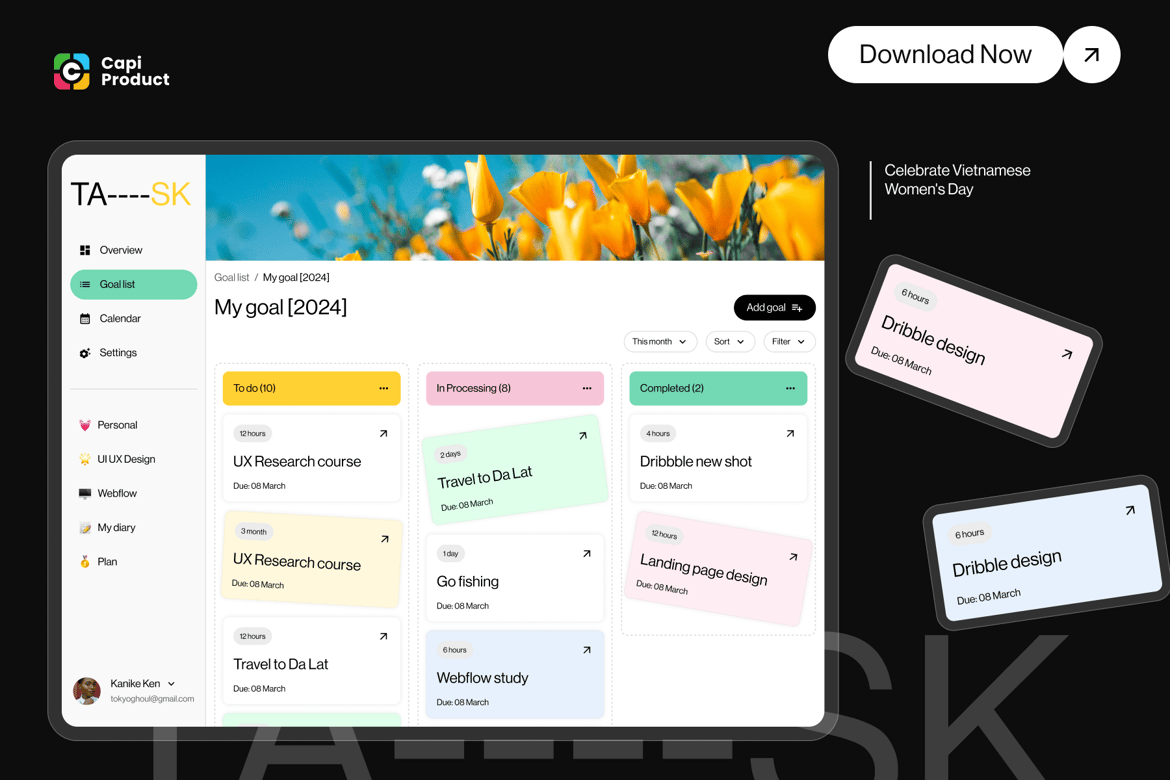Click the In Processing (8) column header

(x=515, y=388)
